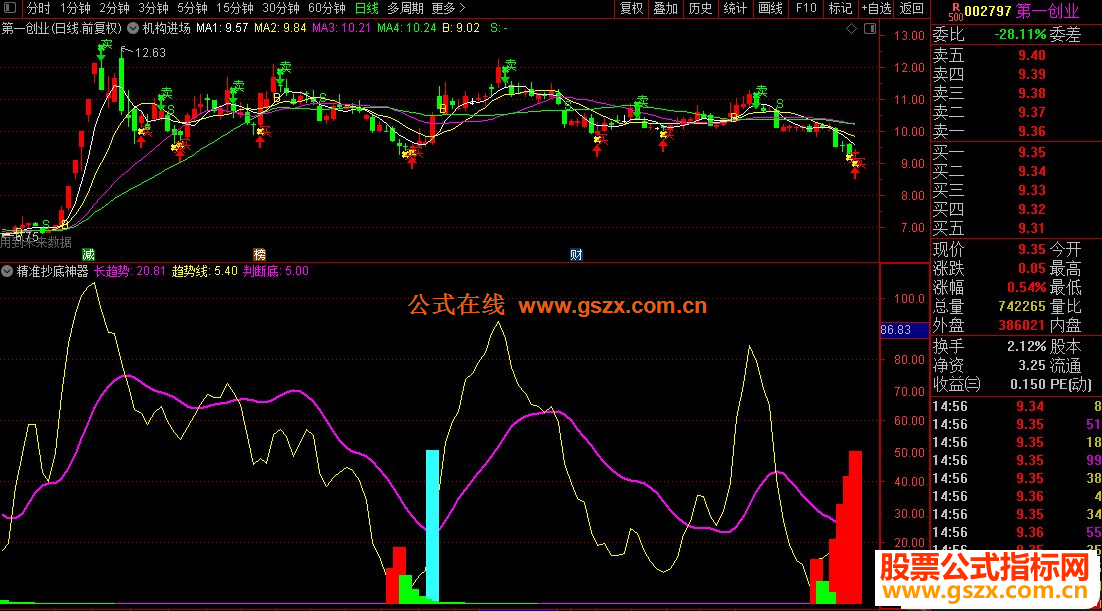Image resolution: width=1102 pixels, height=611 pixels.
Task: Click the 财 financial event marker
Action: point(576,255)
